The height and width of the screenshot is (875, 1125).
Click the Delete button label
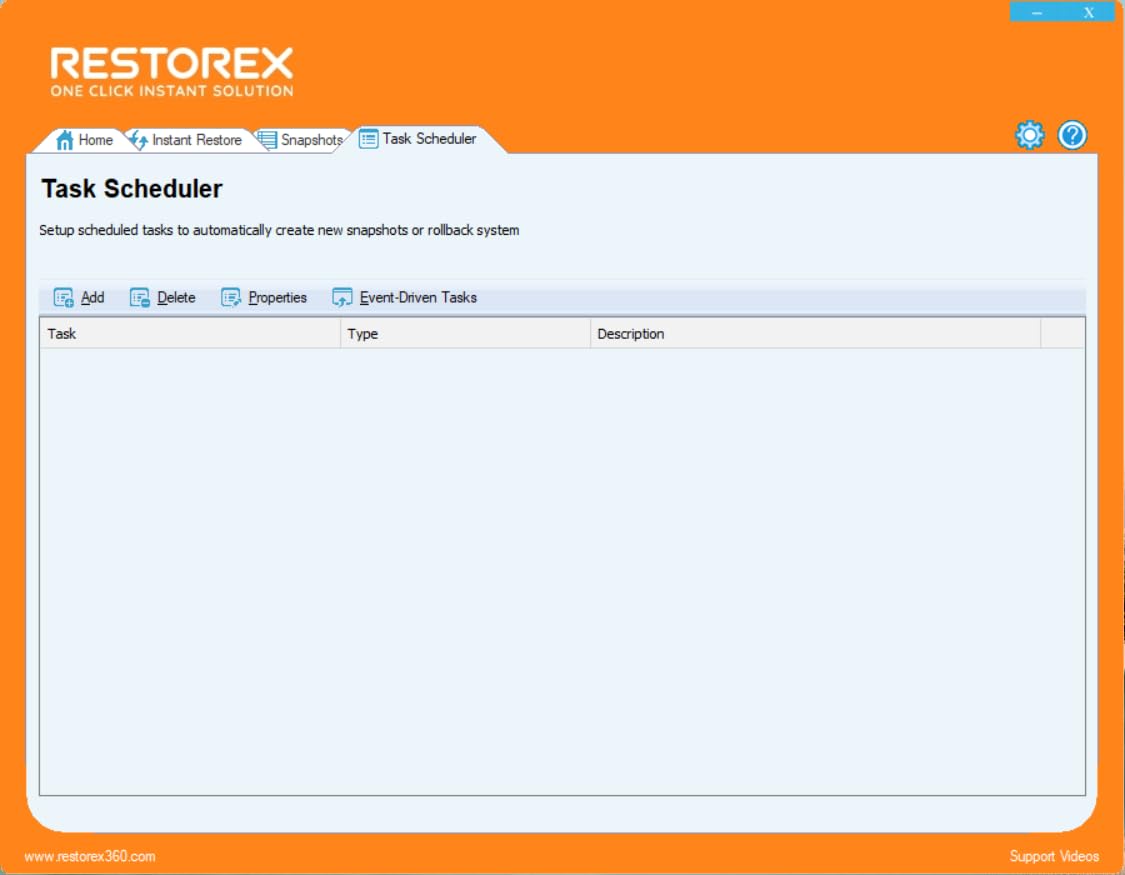176,298
